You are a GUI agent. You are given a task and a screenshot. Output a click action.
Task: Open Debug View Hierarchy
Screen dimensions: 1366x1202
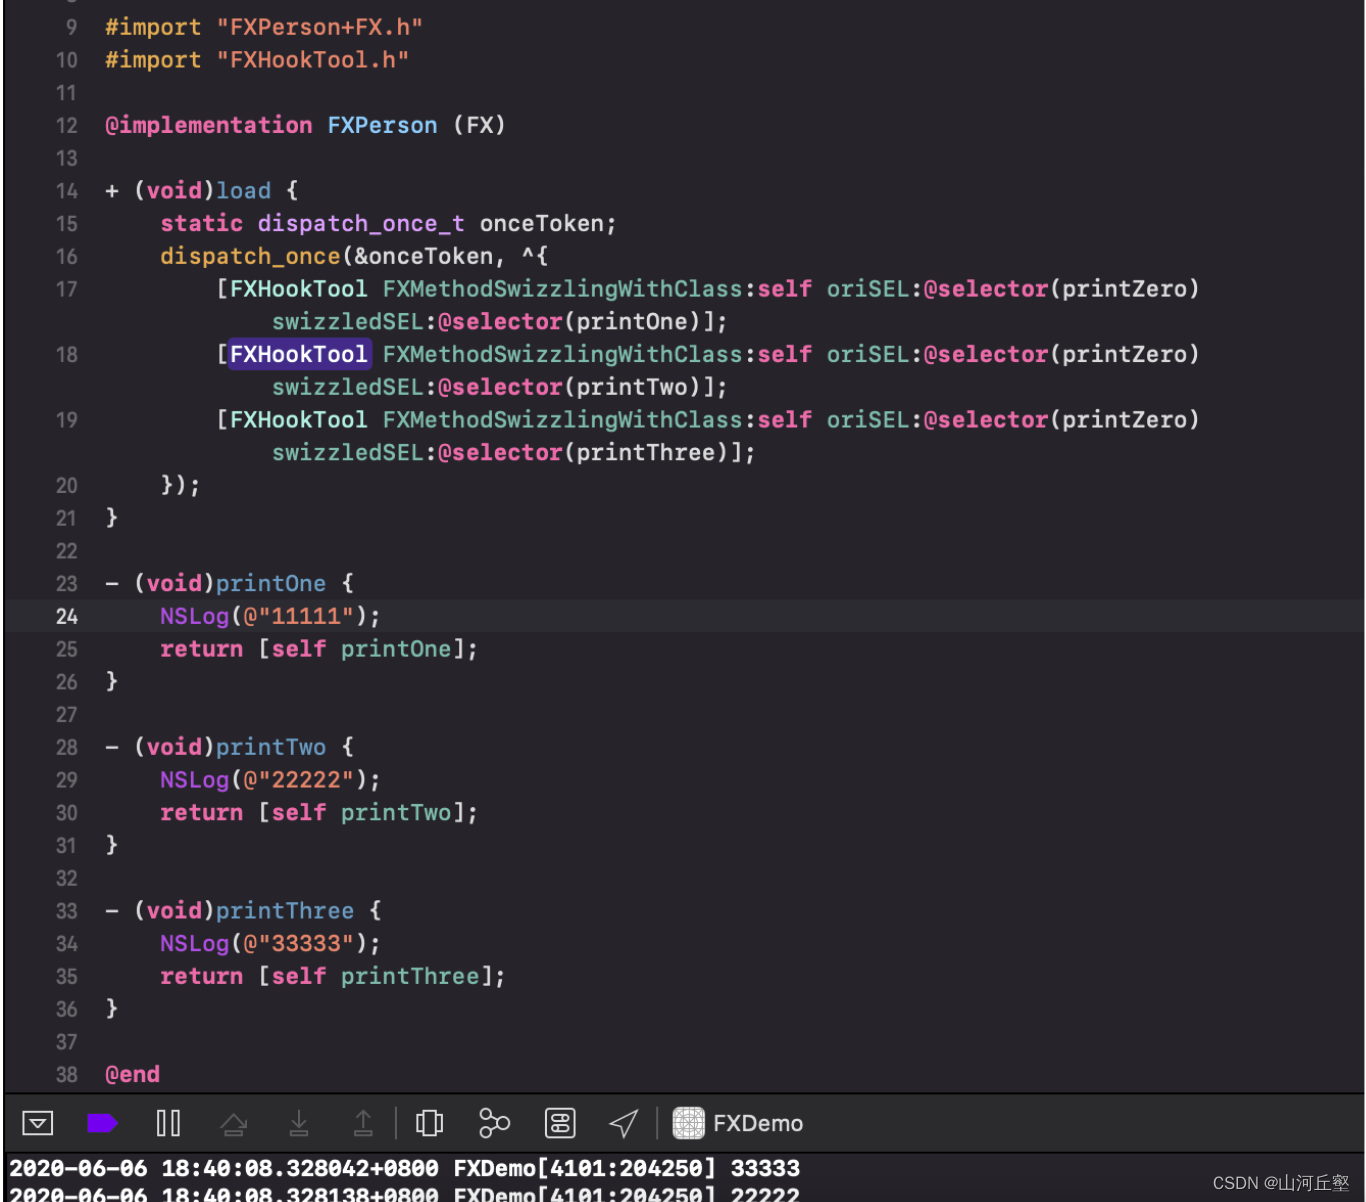click(x=429, y=1123)
